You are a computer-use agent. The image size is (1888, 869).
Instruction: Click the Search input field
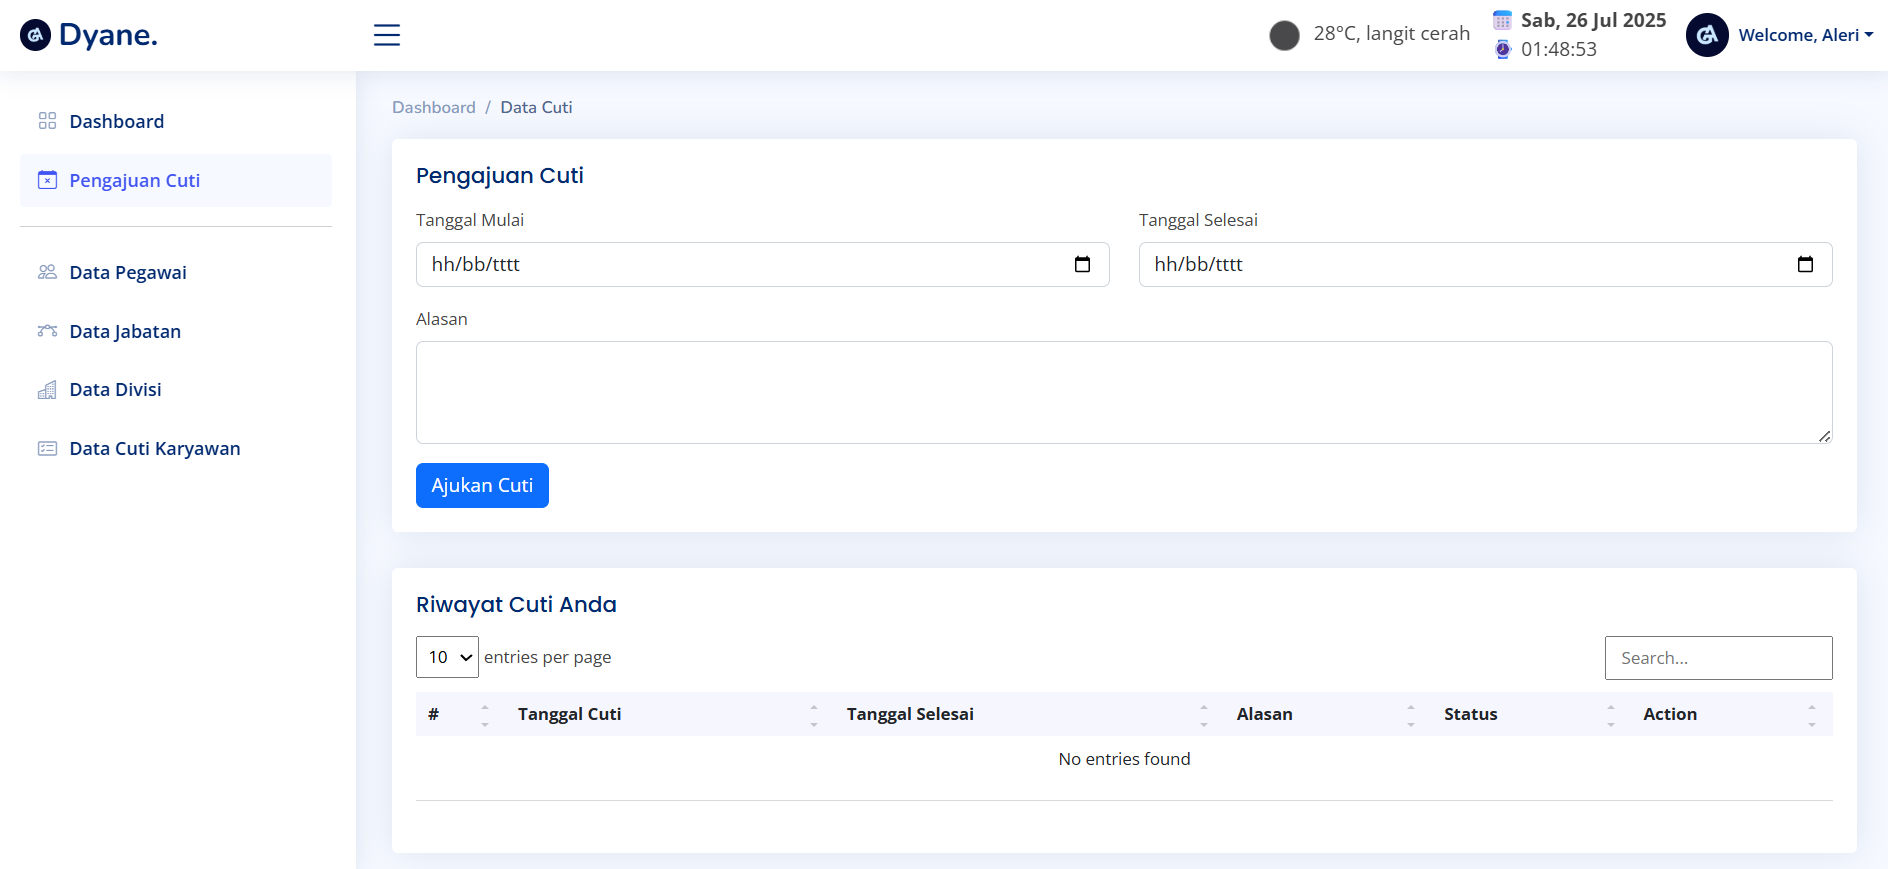[x=1718, y=658]
